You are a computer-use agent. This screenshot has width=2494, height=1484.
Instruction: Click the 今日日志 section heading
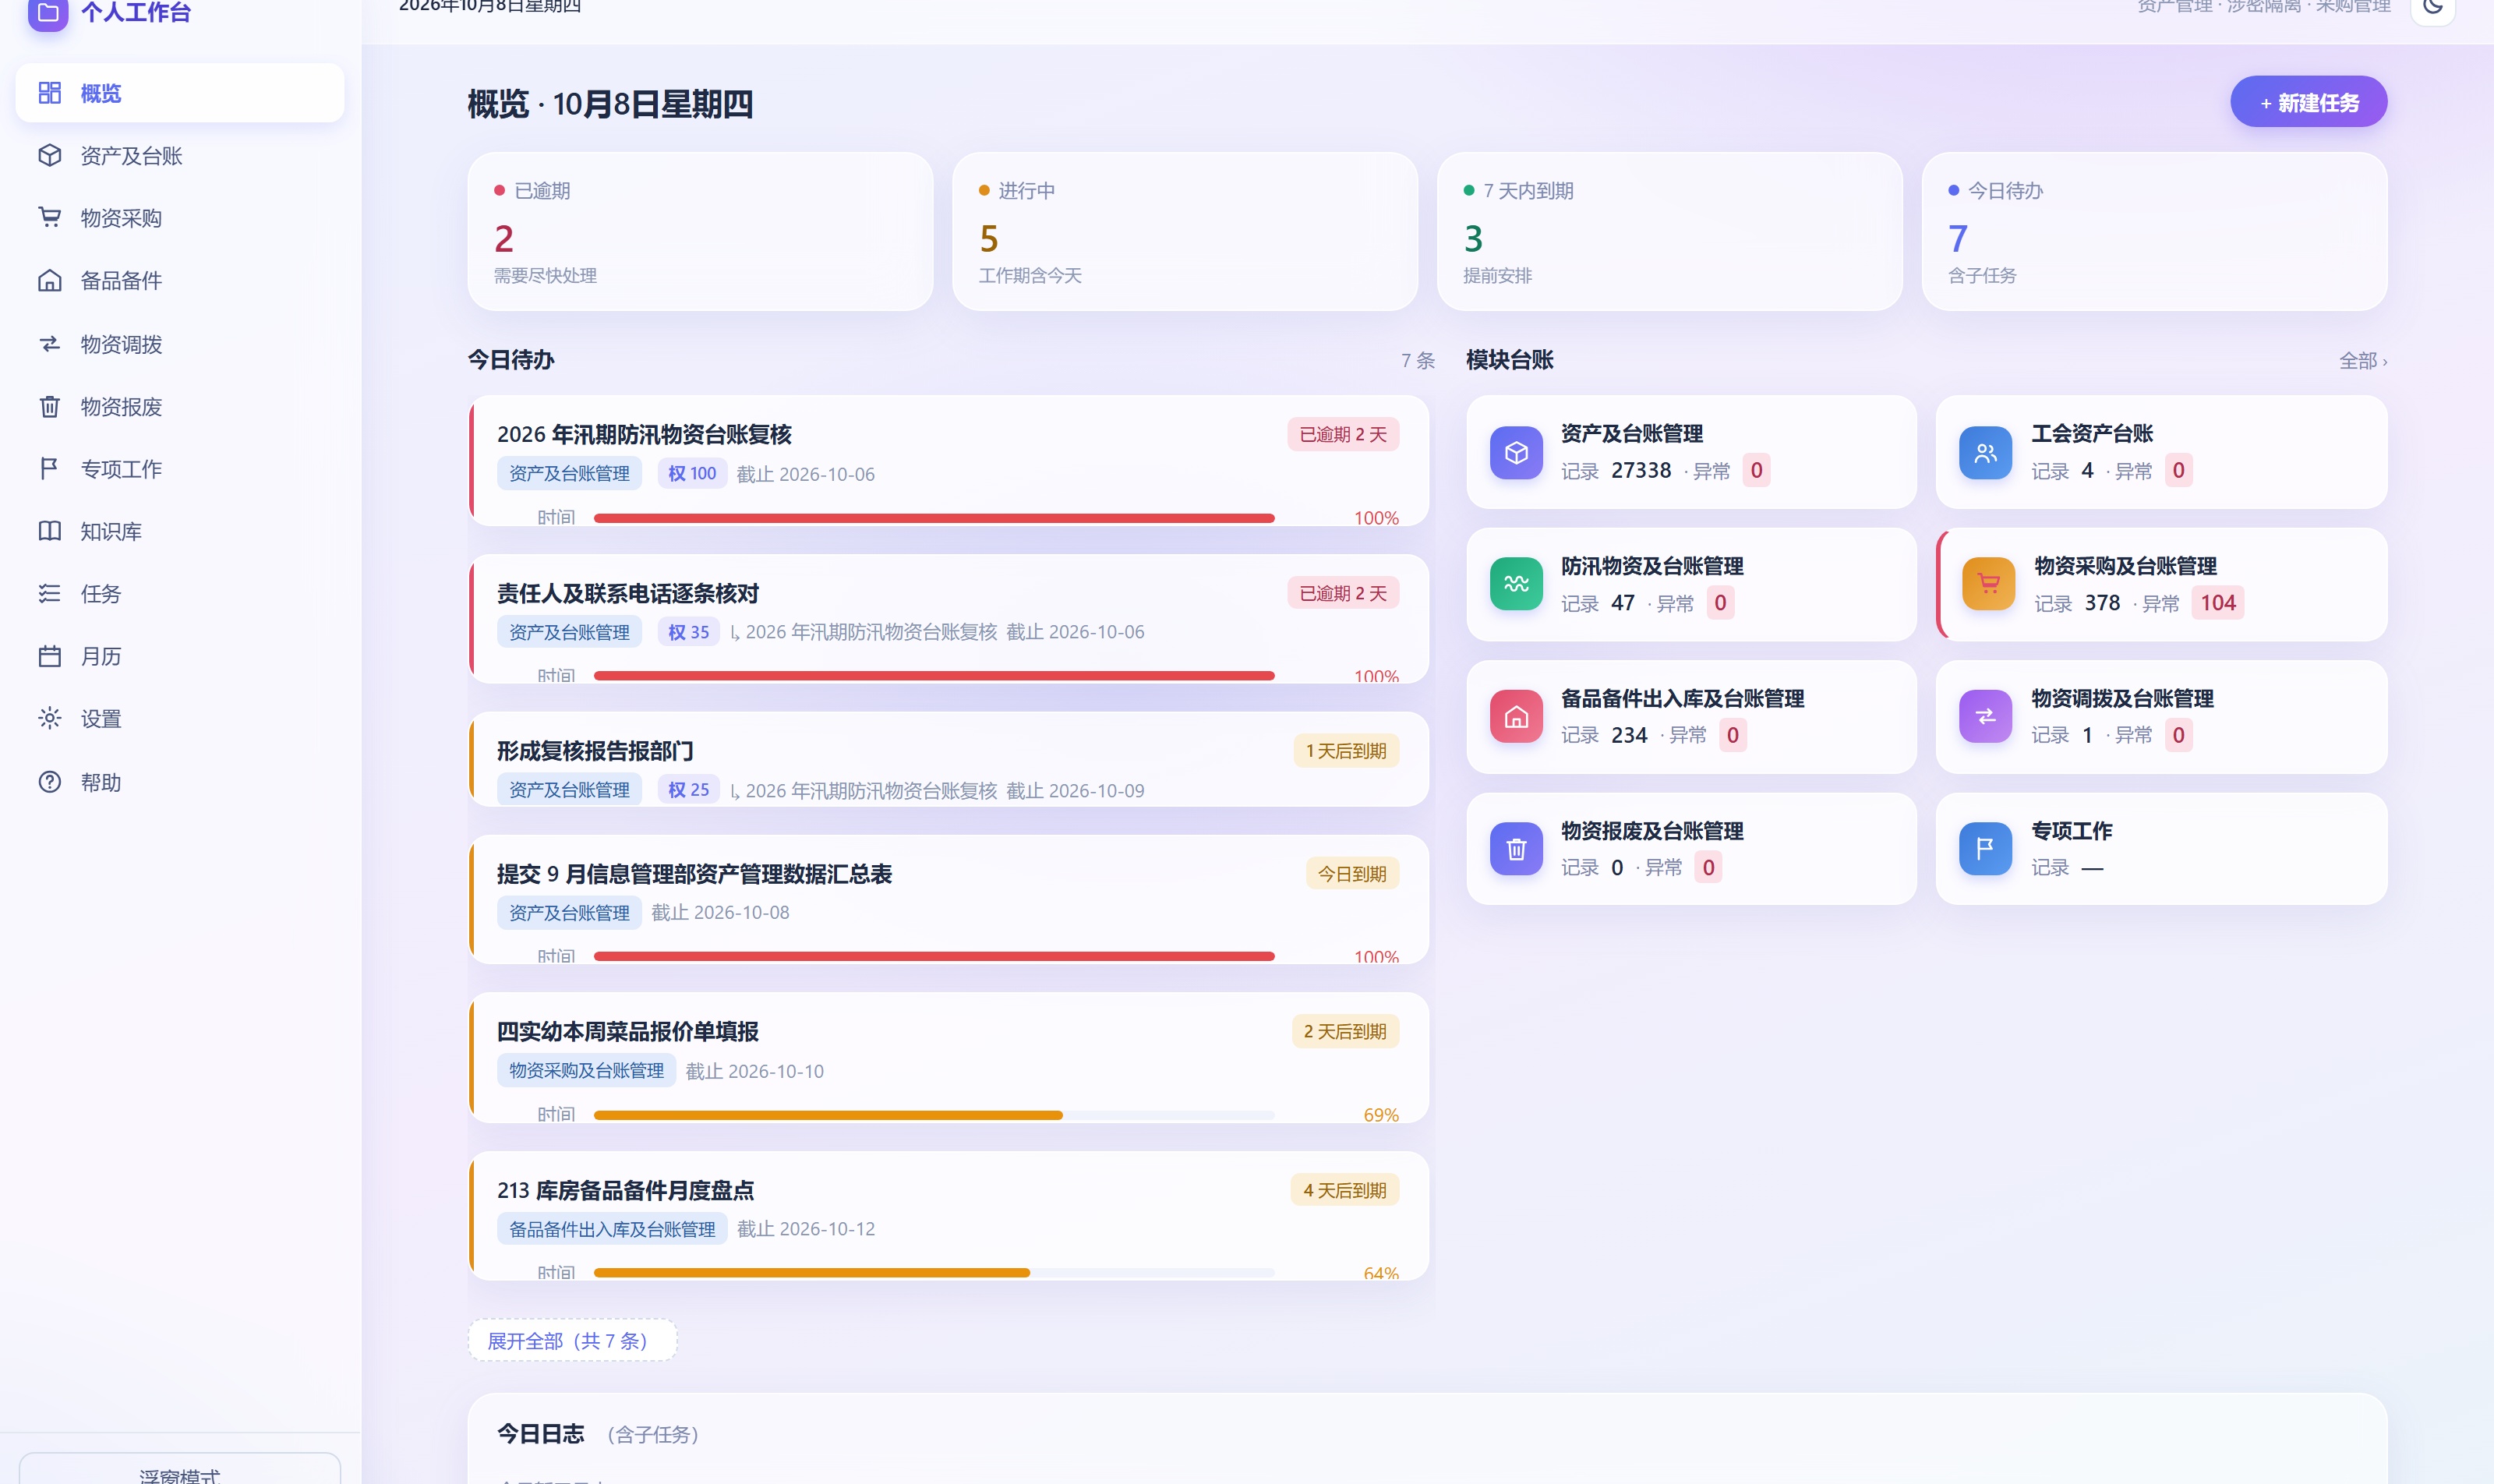[x=541, y=1433]
